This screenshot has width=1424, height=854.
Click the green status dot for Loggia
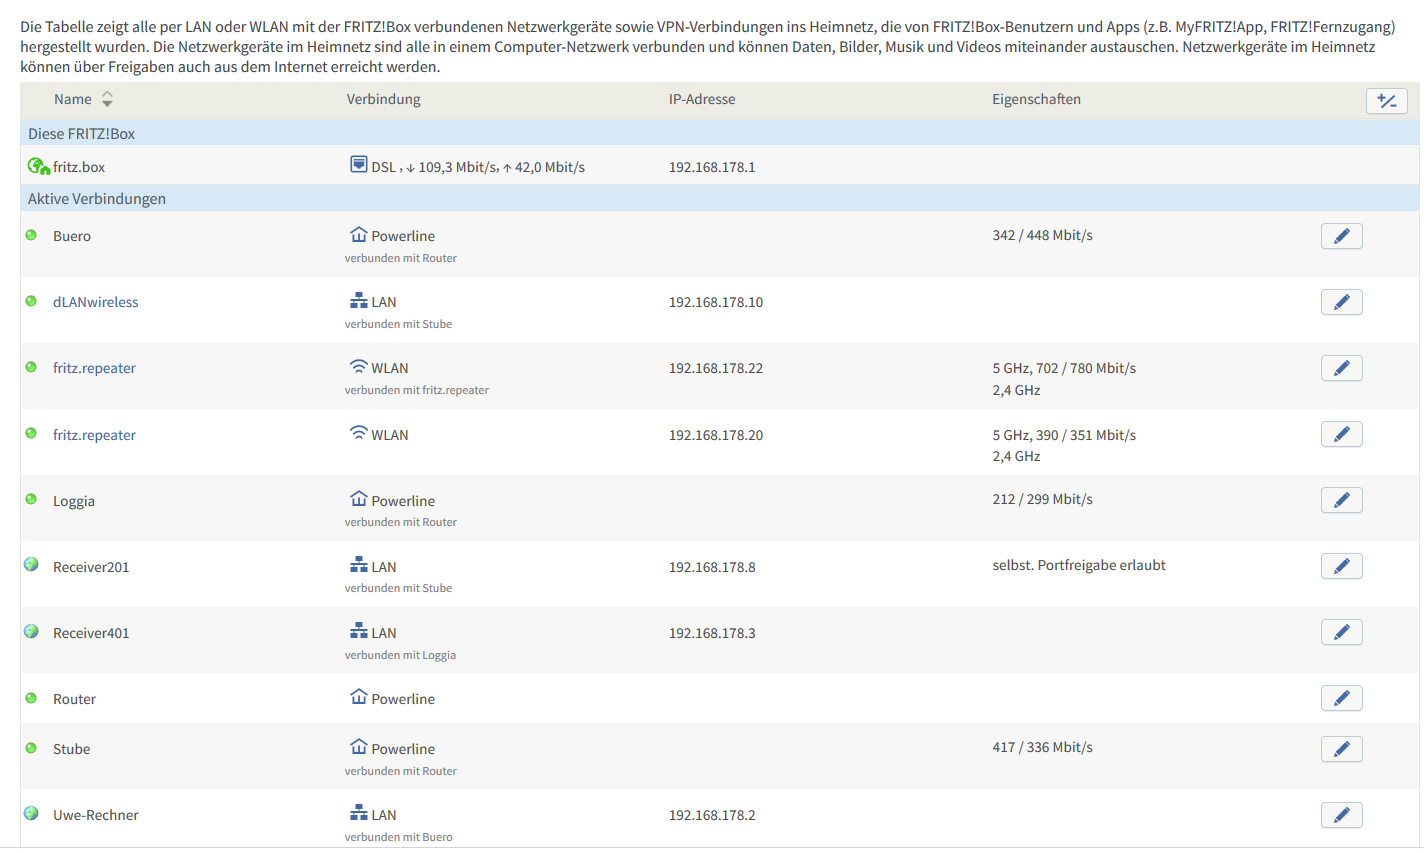(x=31, y=499)
